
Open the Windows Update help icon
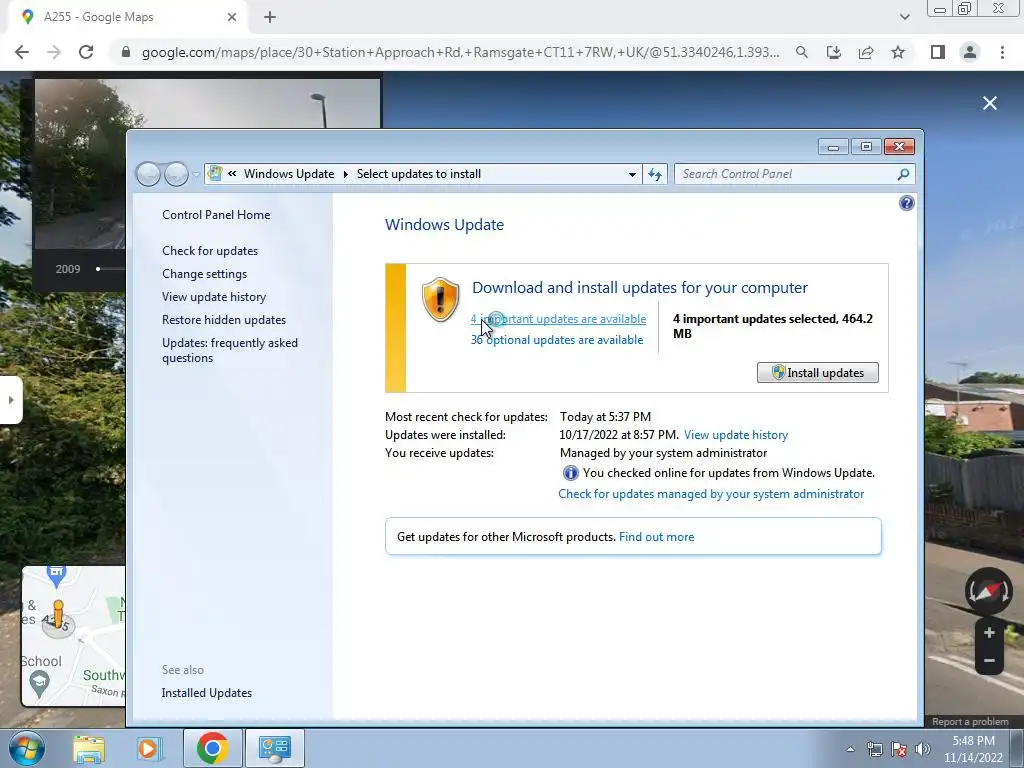pyautogui.click(x=906, y=203)
